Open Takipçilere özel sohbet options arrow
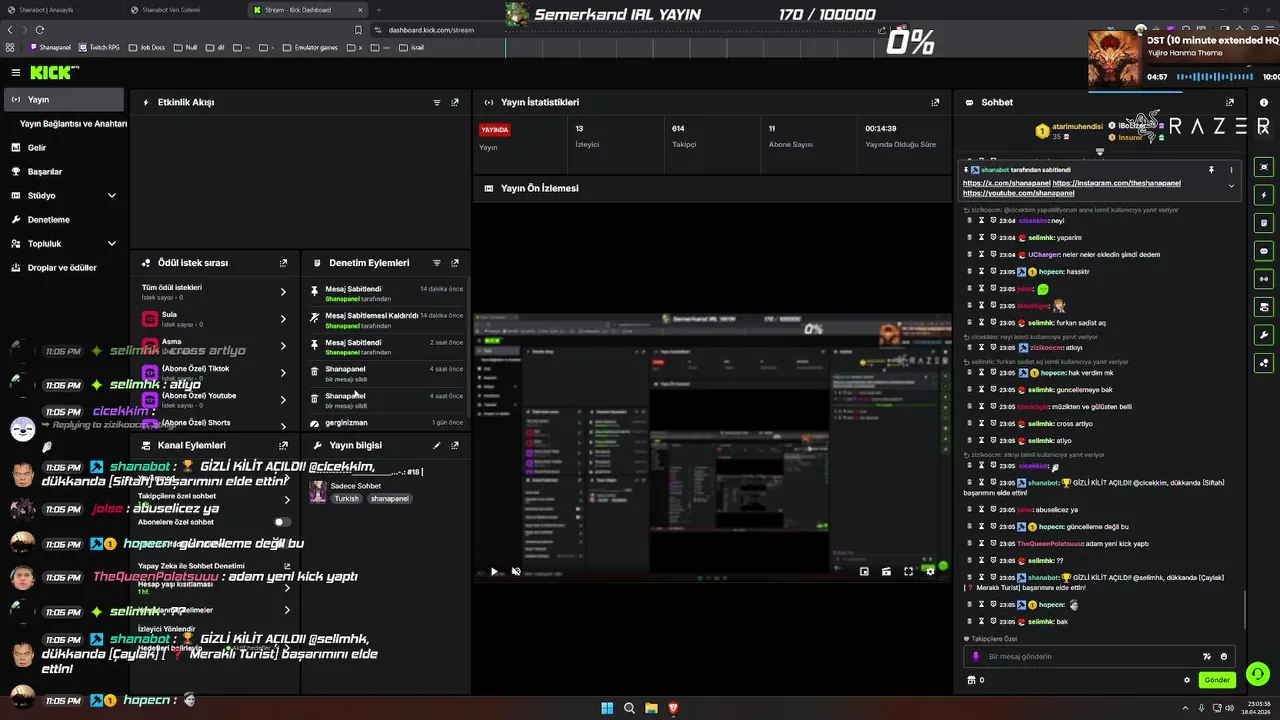Viewport: 1280px width, 720px height. tap(287, 499)
